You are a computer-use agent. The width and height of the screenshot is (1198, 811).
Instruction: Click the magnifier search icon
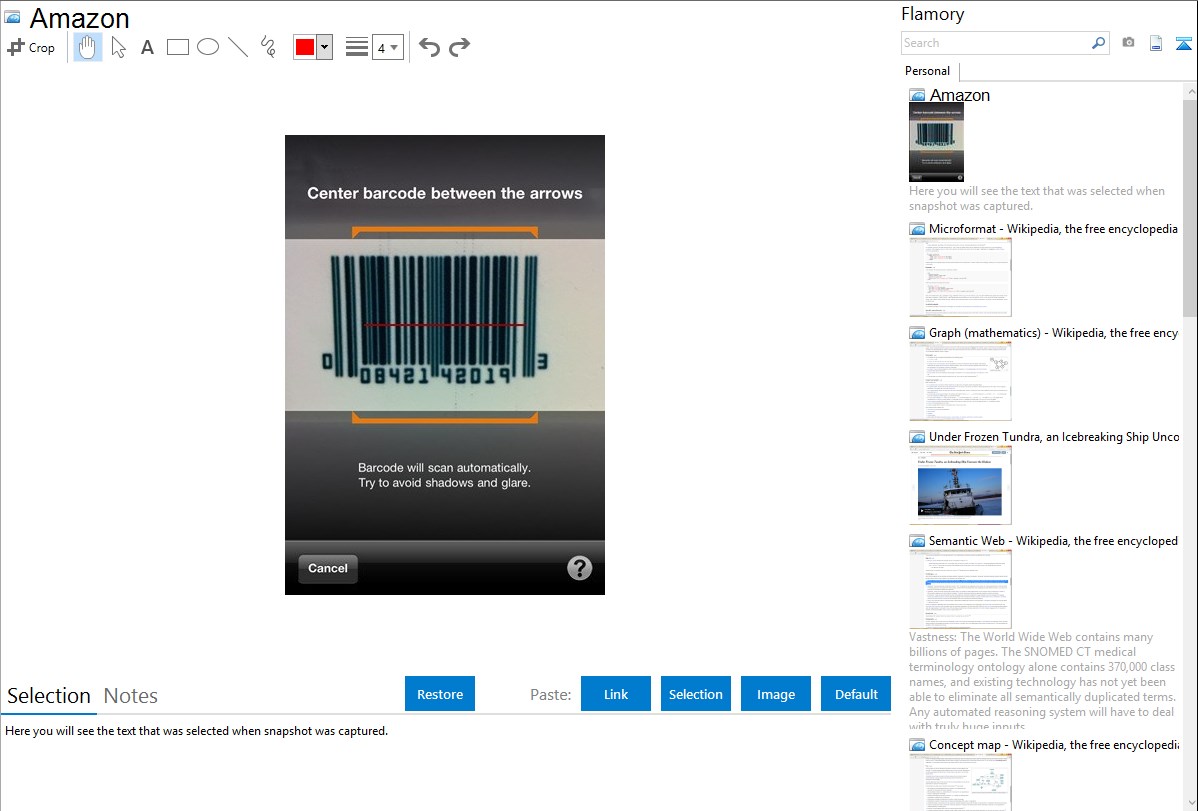(x=1099, y=43)
